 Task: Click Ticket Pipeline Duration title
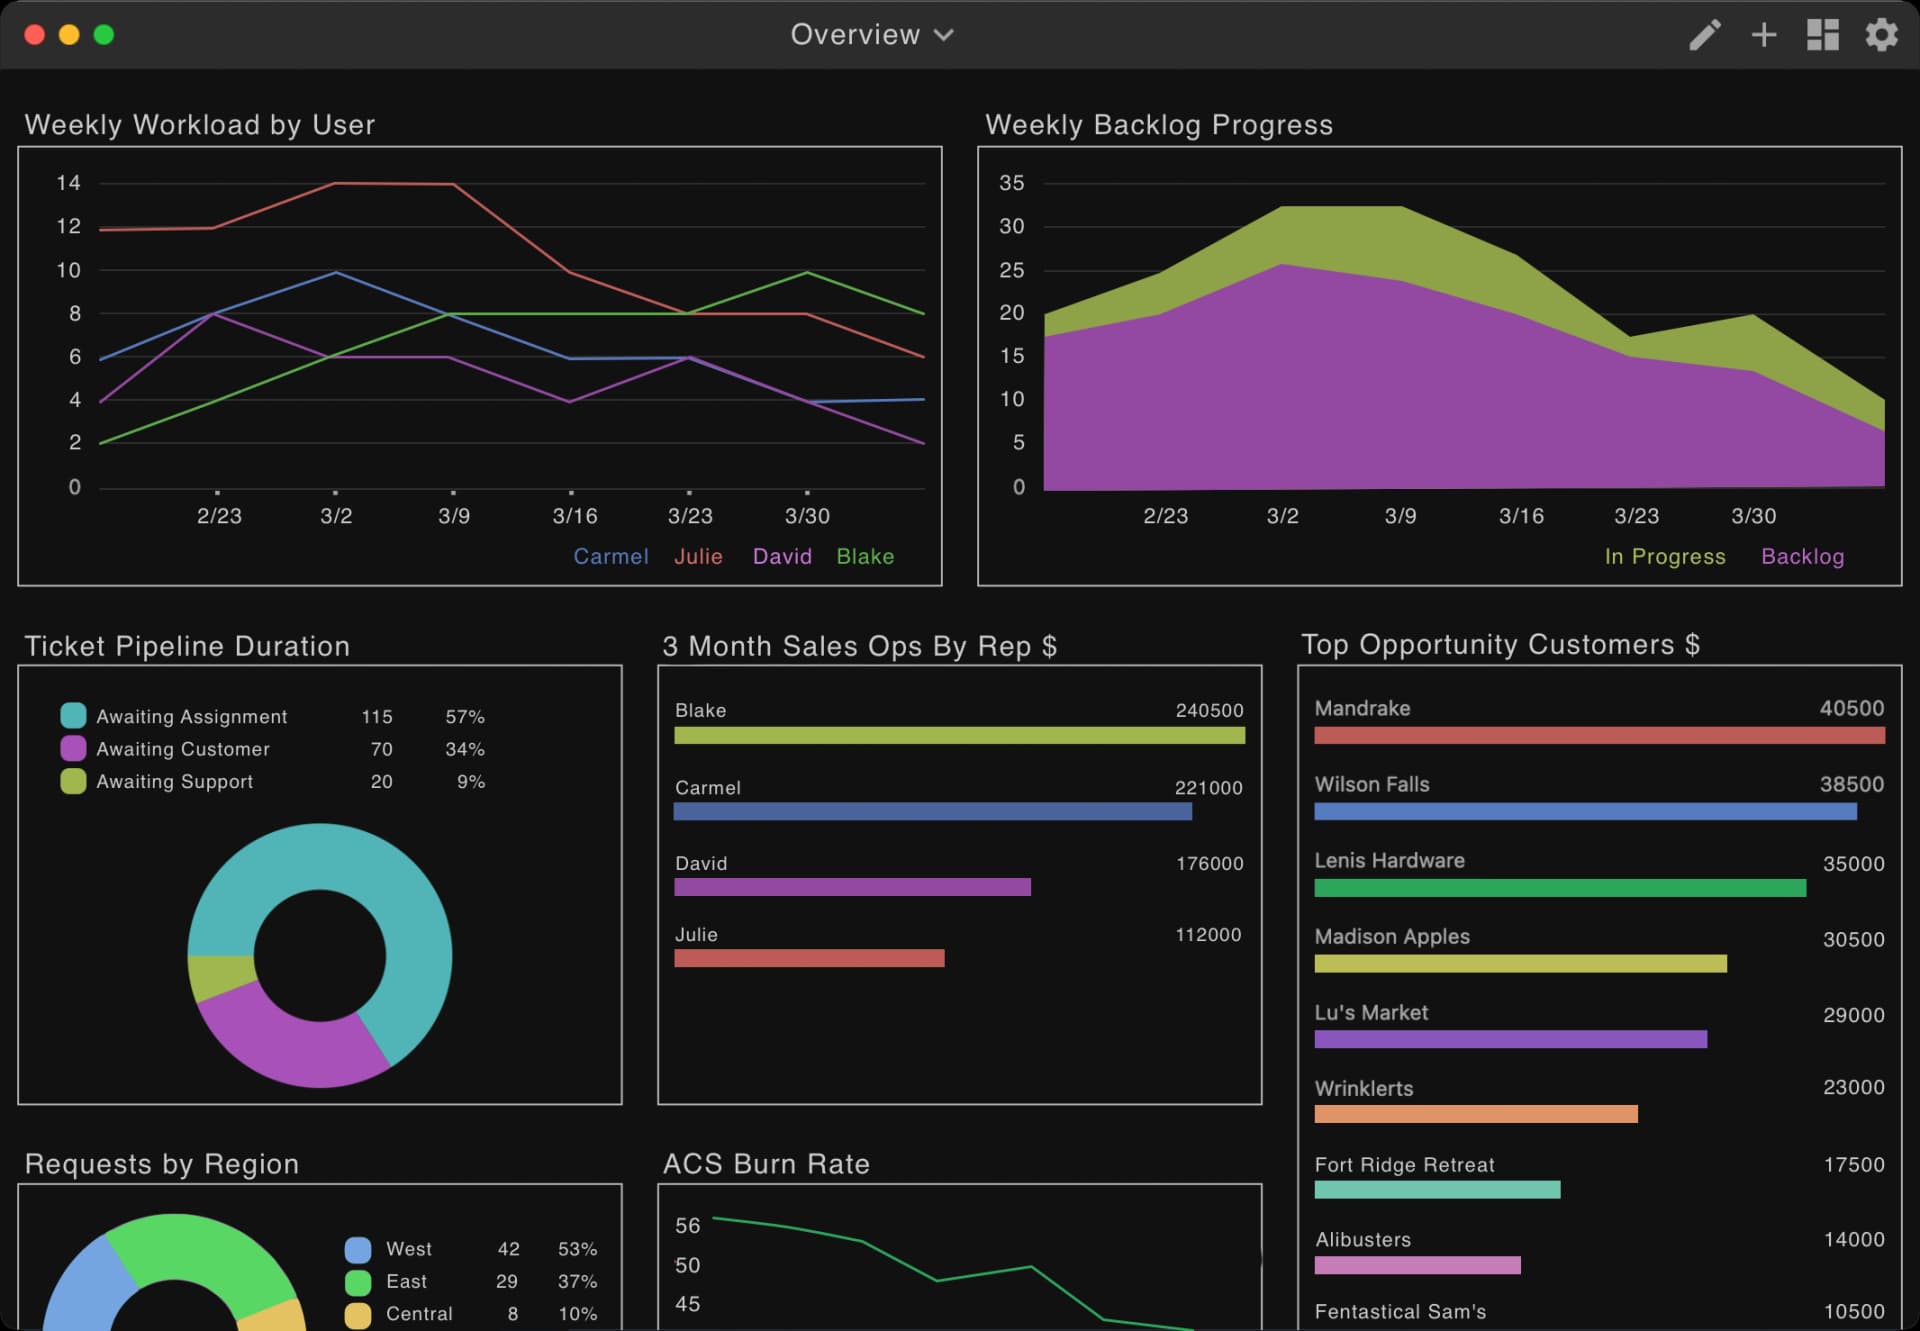(187, 646)
